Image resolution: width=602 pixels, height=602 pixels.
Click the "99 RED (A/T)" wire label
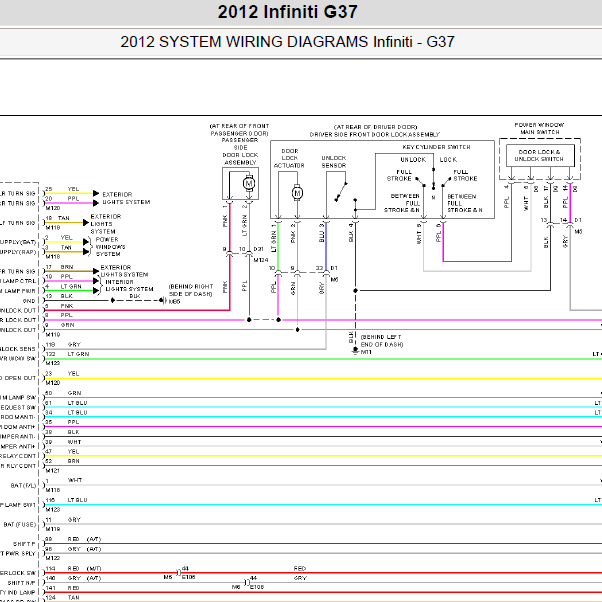[x=73, y=539]
